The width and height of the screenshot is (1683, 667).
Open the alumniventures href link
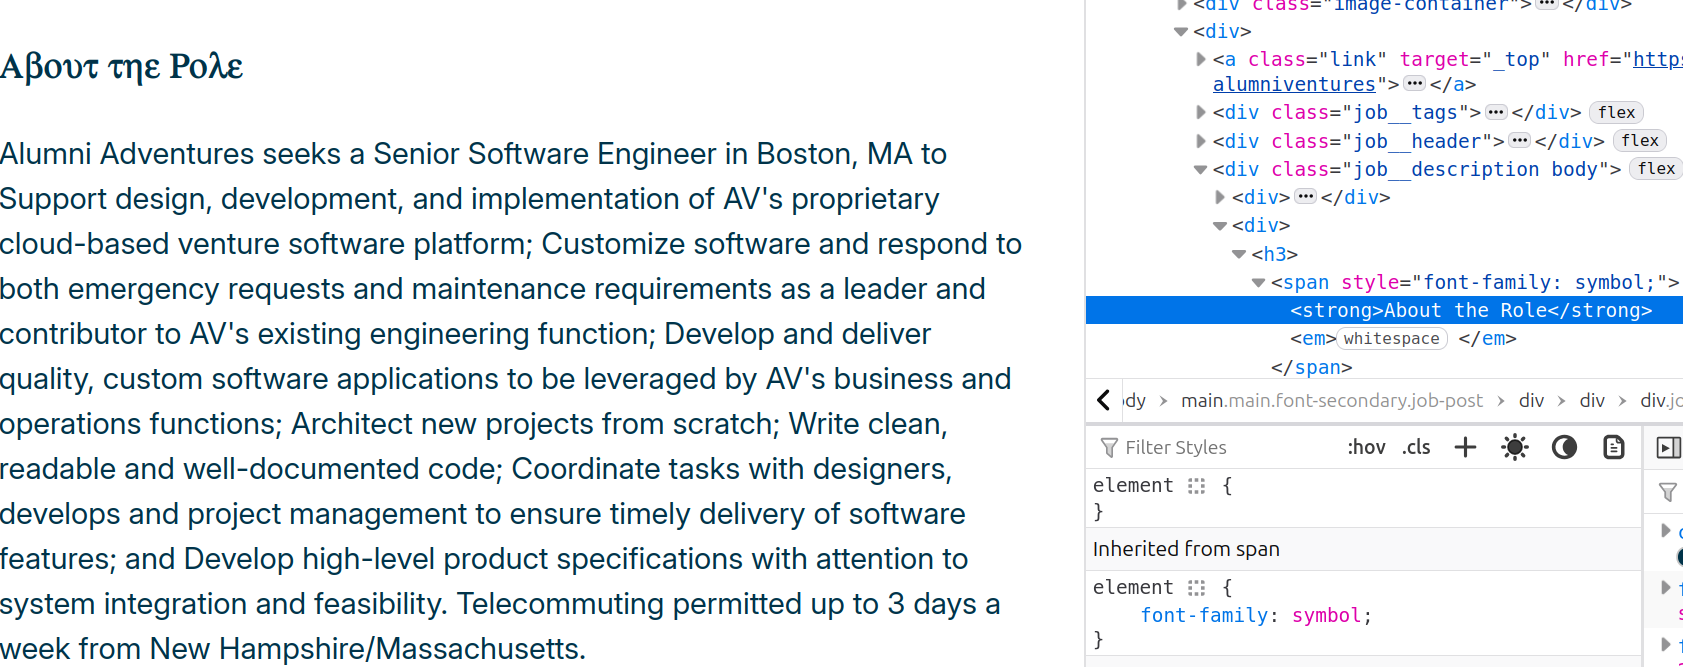1294,85
